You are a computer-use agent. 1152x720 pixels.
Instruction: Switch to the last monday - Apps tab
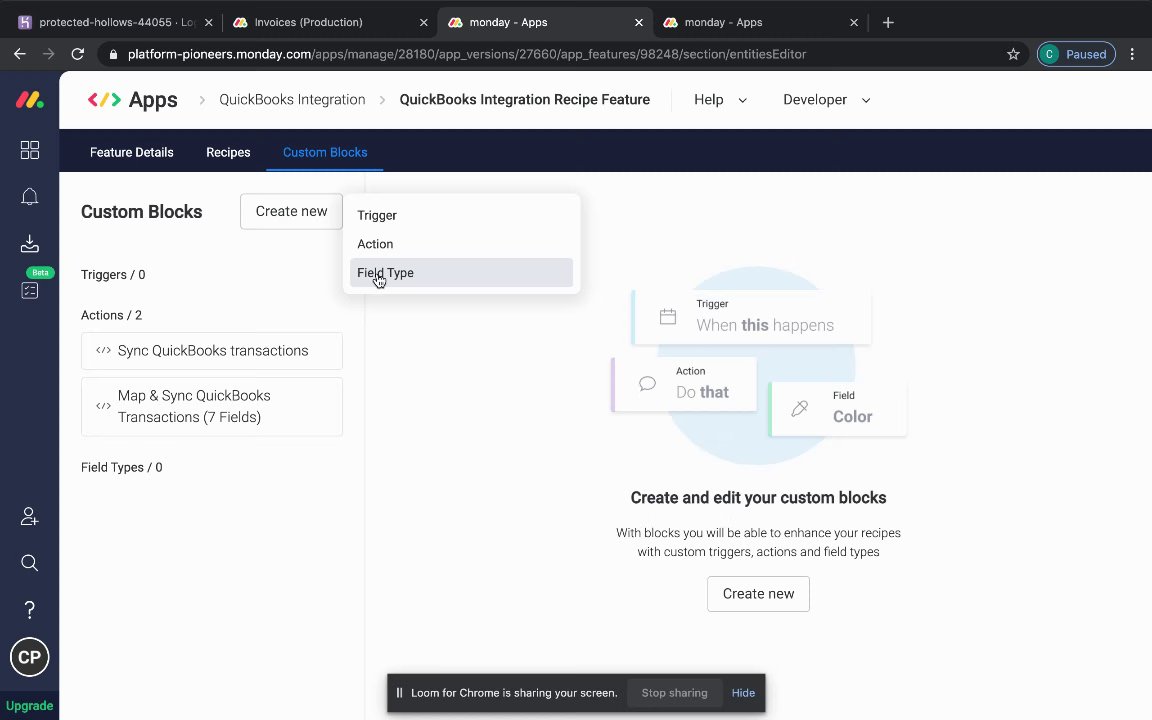(762, 22)
